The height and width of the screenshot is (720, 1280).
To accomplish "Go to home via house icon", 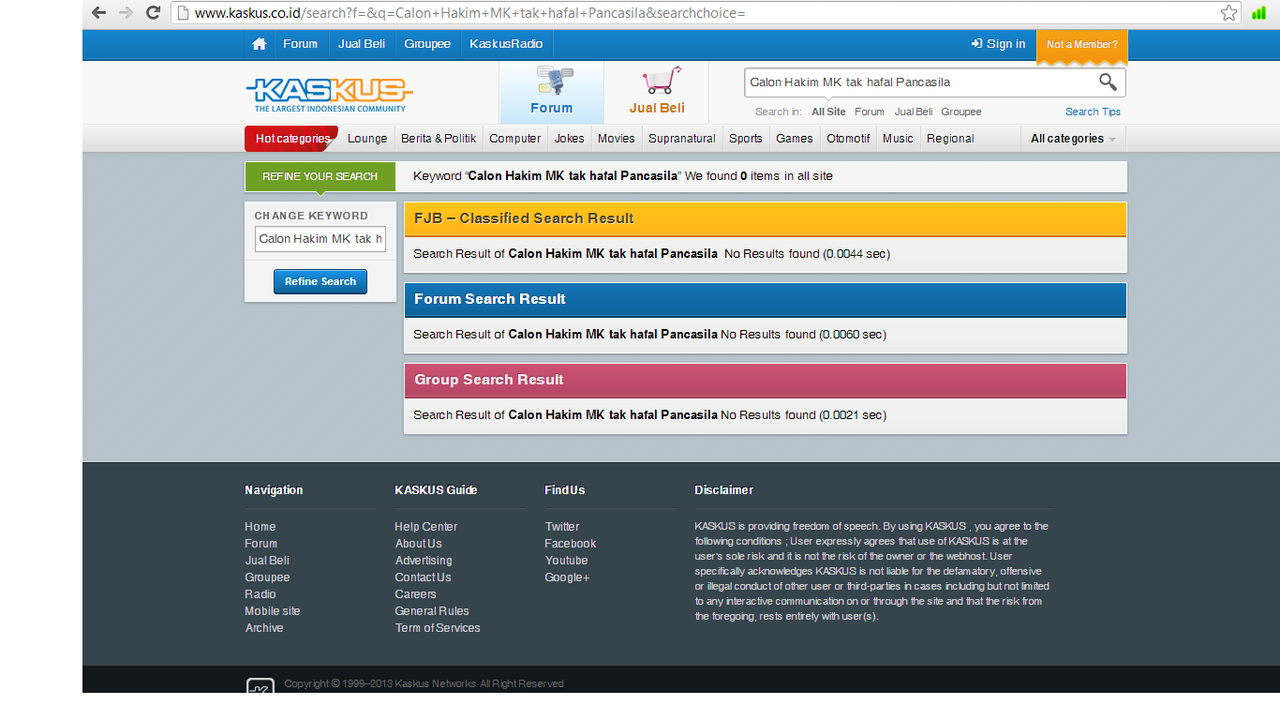I will tap(259, 44).
